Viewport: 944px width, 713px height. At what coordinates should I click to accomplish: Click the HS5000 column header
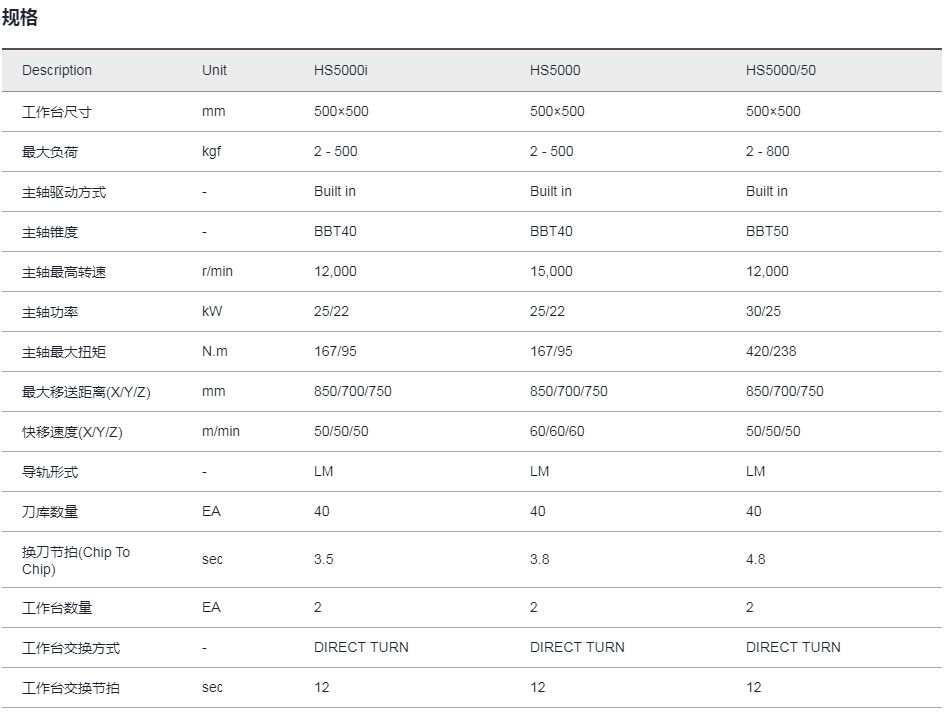[x=555, y=70]
